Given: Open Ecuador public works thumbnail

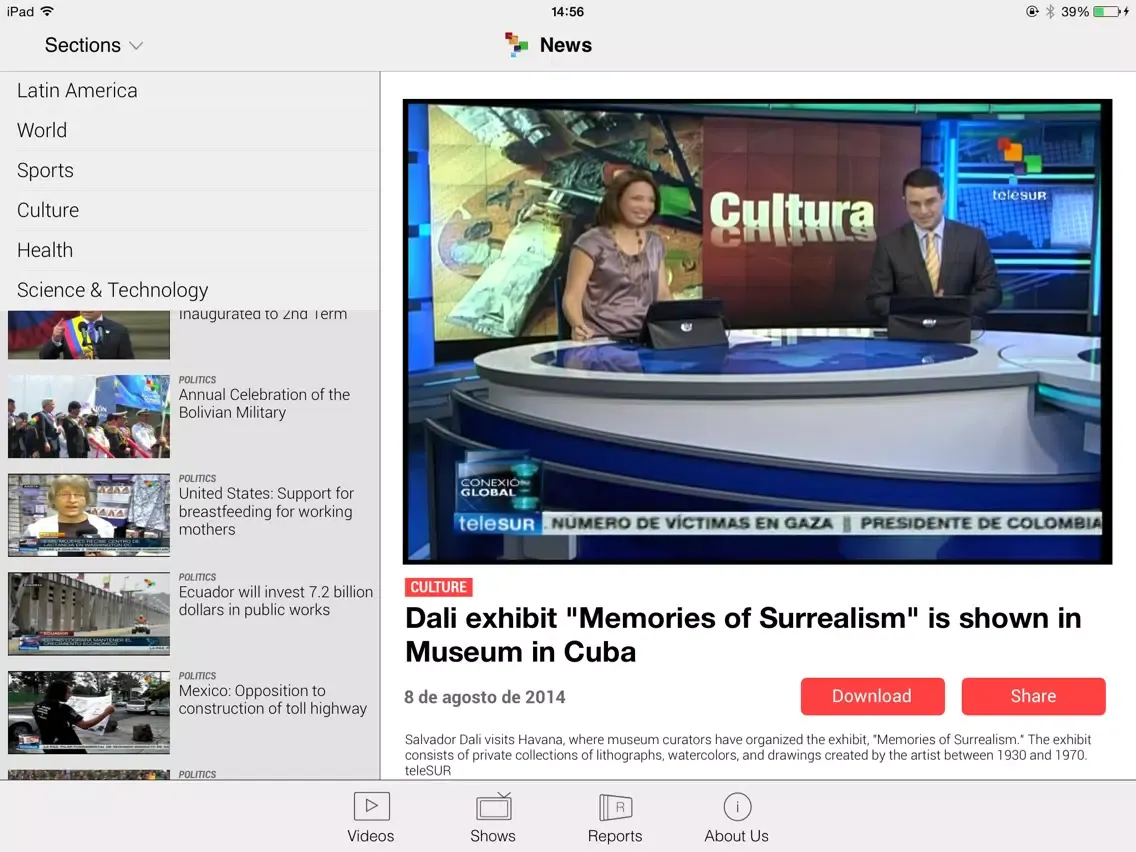Looking at the screenshot, I should click(x=89, y=614).
